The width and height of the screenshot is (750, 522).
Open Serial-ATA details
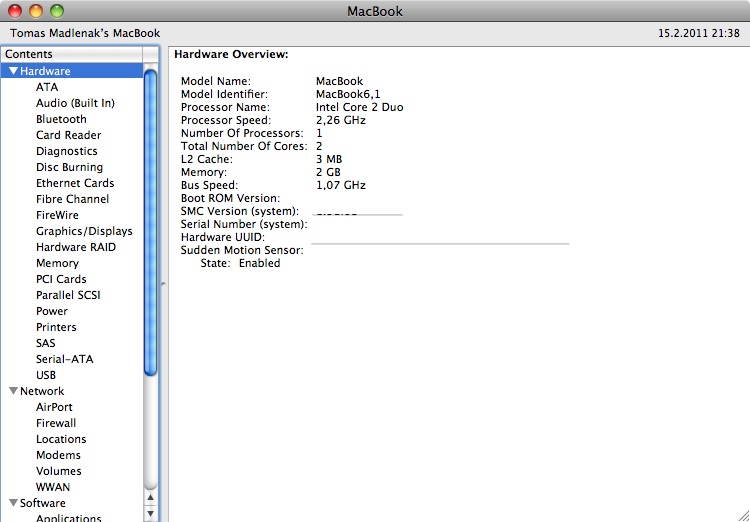[x=64, y=359]
